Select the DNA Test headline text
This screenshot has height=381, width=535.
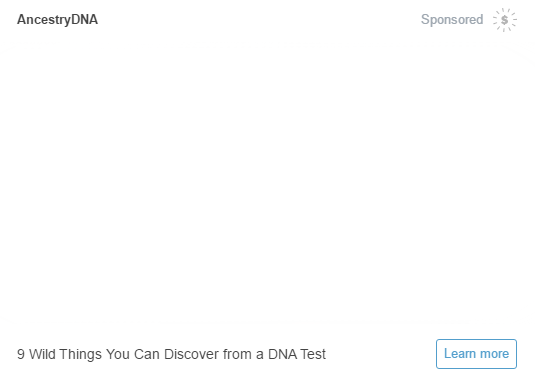171,354
